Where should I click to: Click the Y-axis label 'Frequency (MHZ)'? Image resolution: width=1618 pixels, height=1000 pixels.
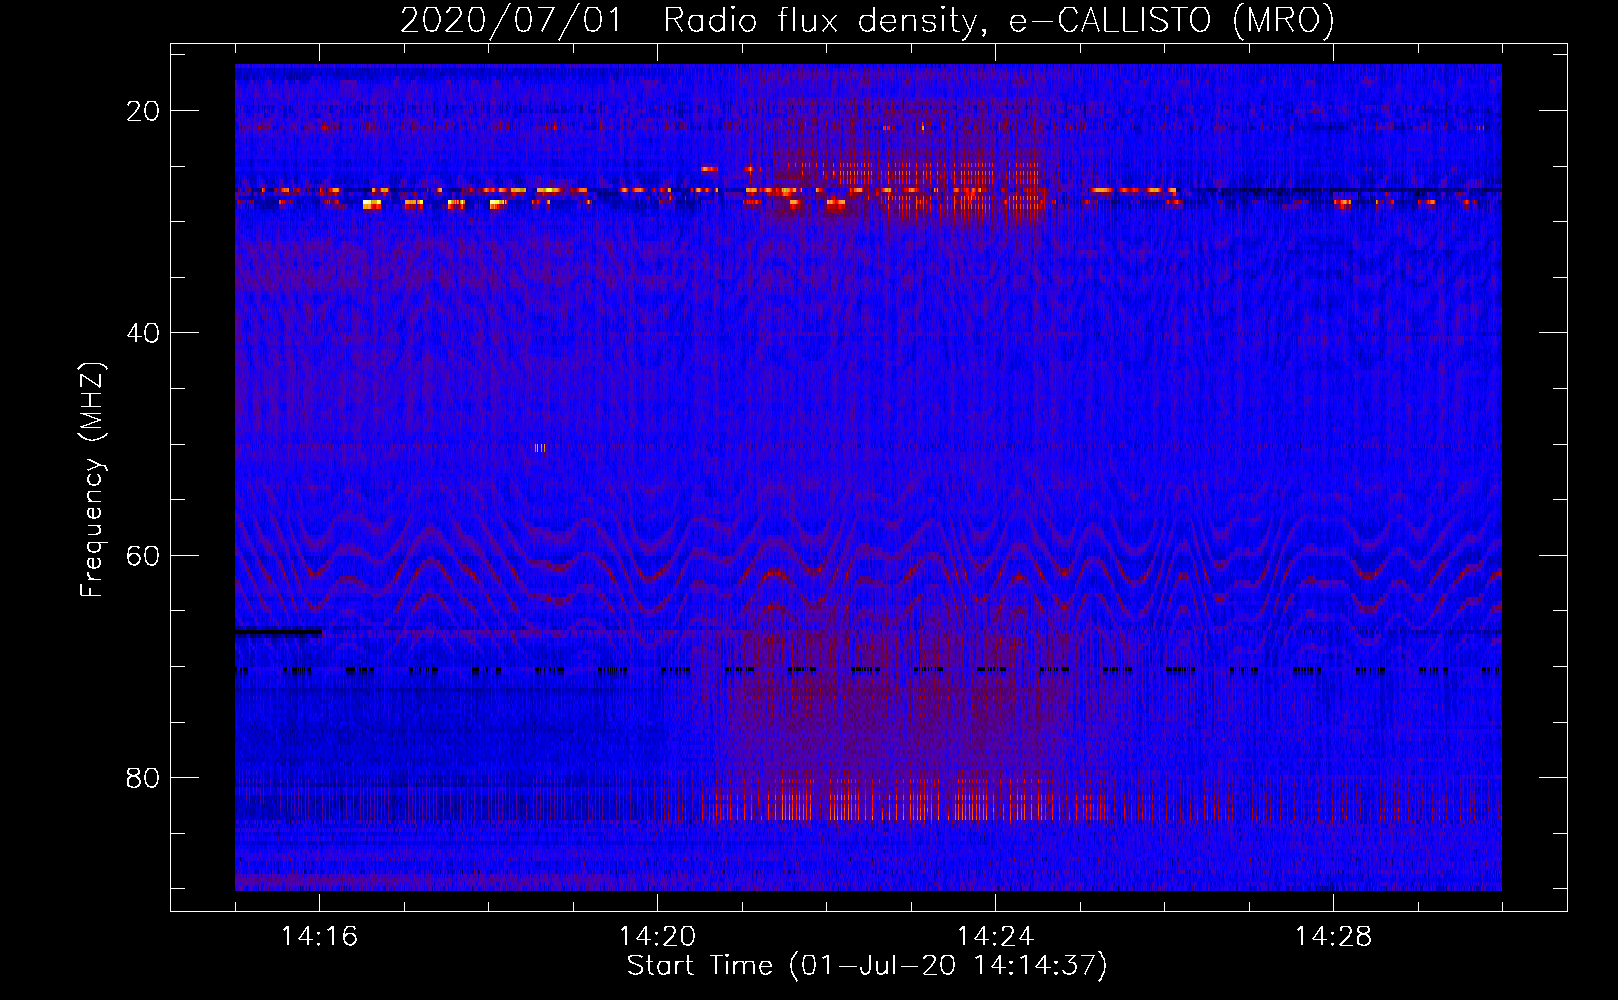[x=92, y=480]
